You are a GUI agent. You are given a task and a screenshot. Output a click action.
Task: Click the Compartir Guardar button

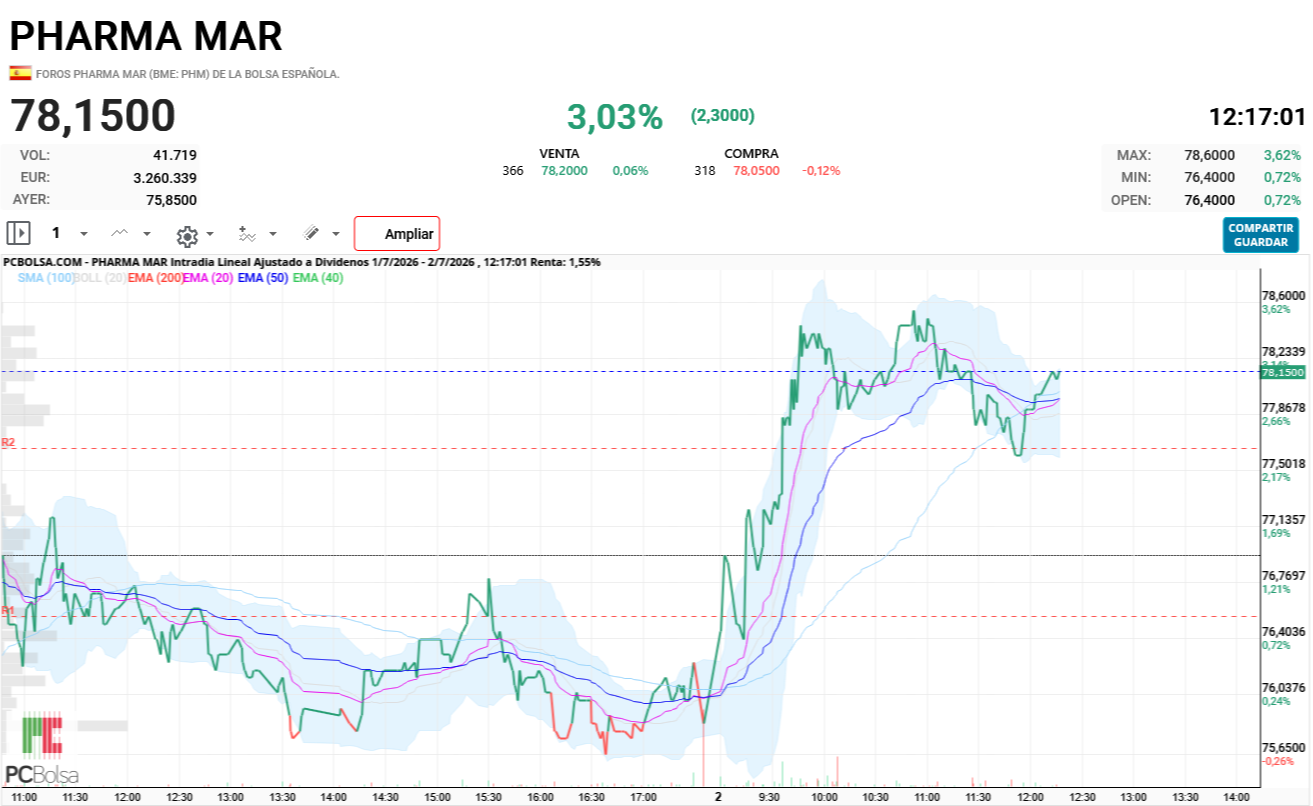tap(1261, 235)
